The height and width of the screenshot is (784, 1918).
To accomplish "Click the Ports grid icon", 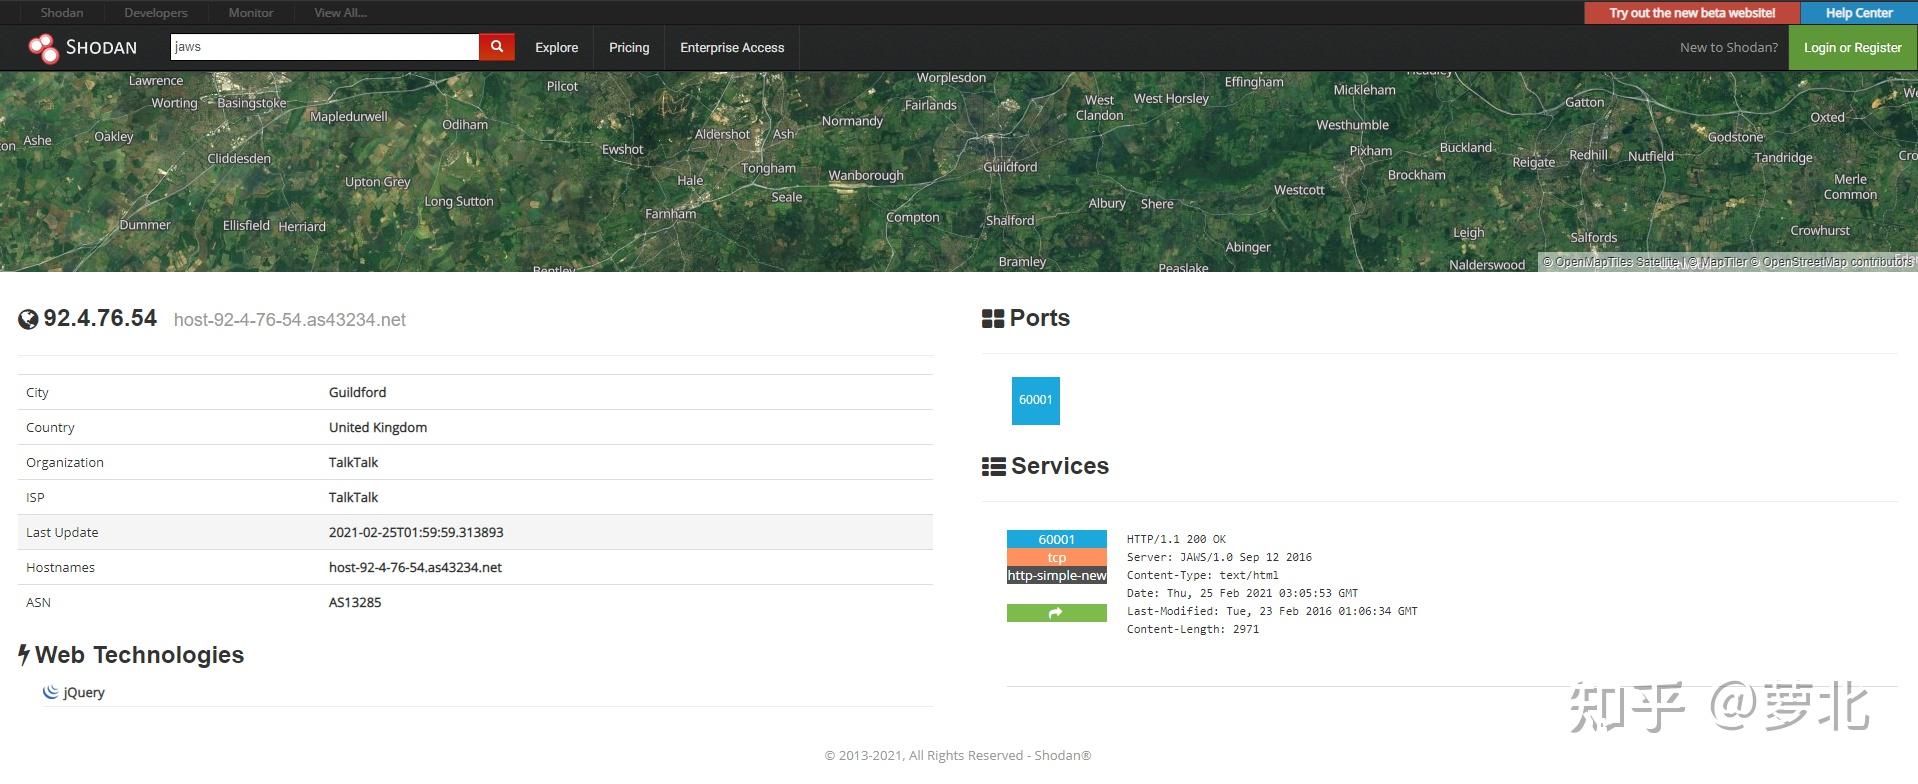I will coord(993,319).
